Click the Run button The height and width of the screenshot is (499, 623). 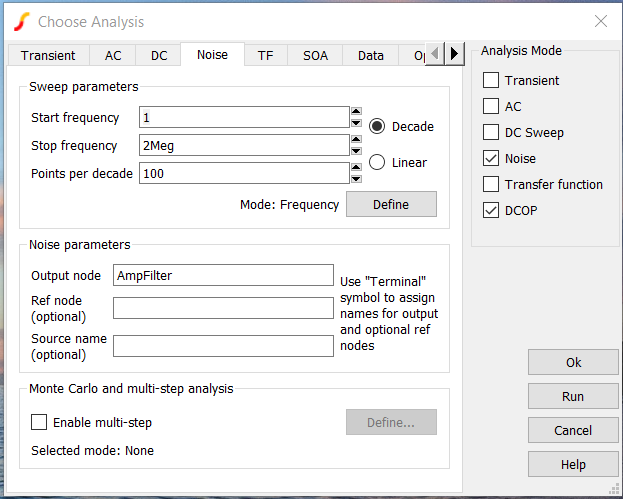pyautogui.click(x=573, y=396)
